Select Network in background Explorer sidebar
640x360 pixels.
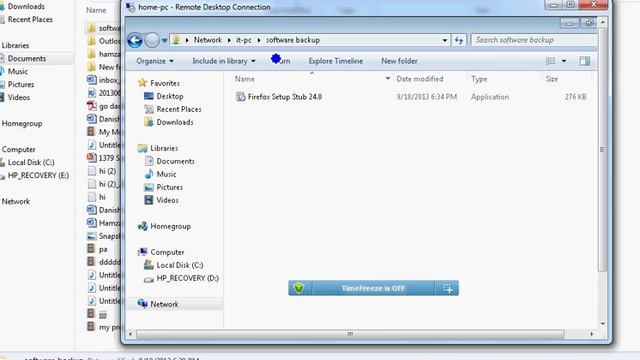(16, 201)
